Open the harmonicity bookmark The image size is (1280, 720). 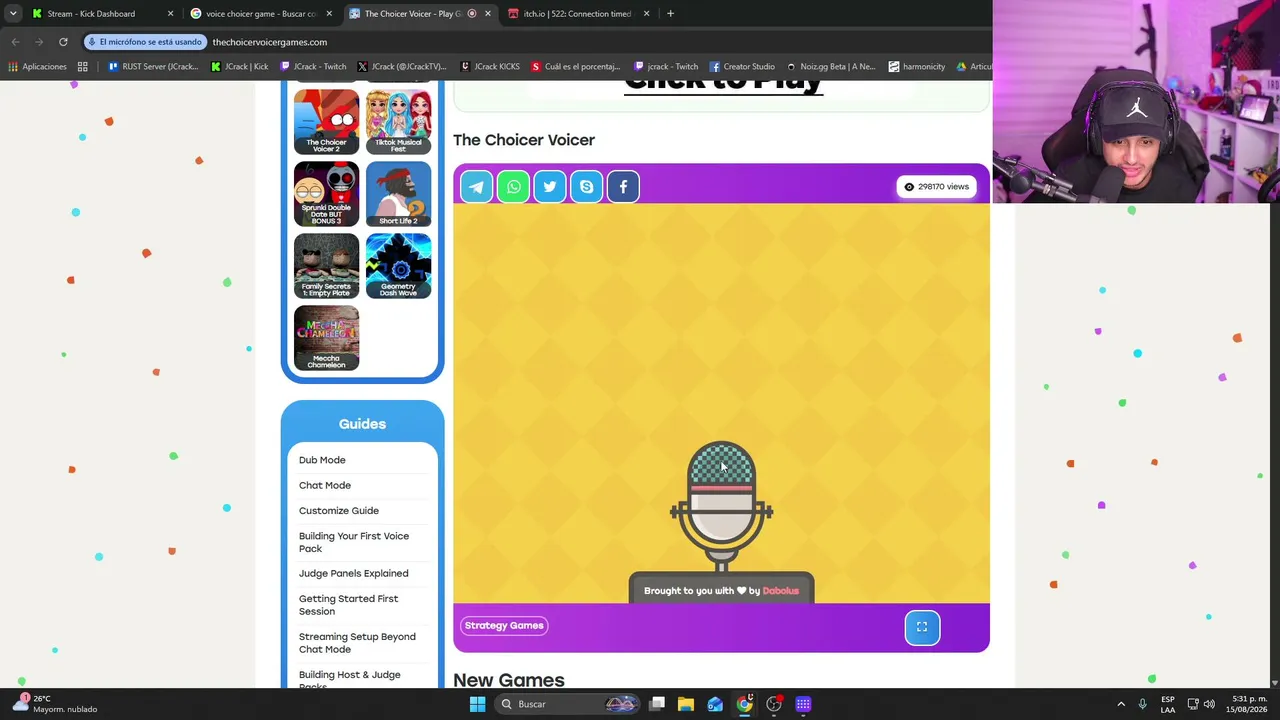917,67
